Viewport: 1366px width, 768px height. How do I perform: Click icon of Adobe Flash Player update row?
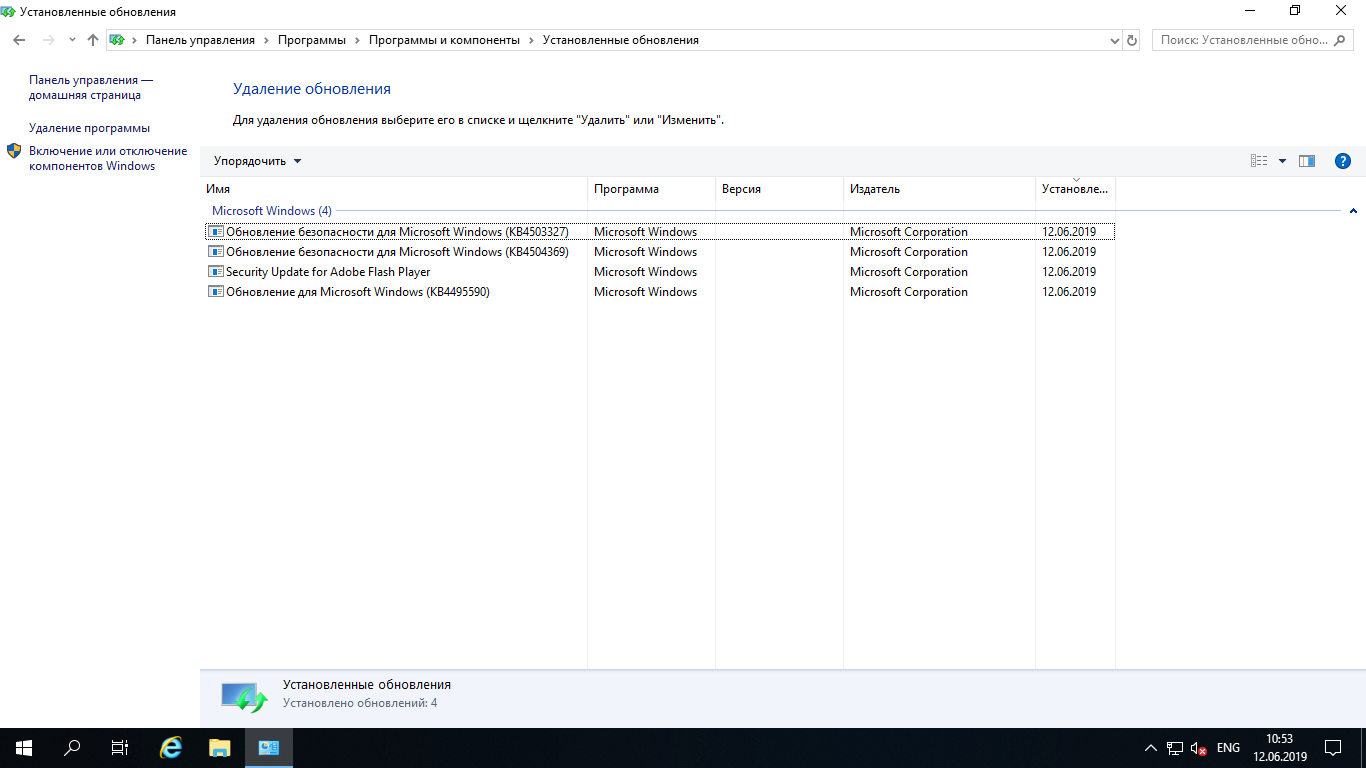(215, 272)
